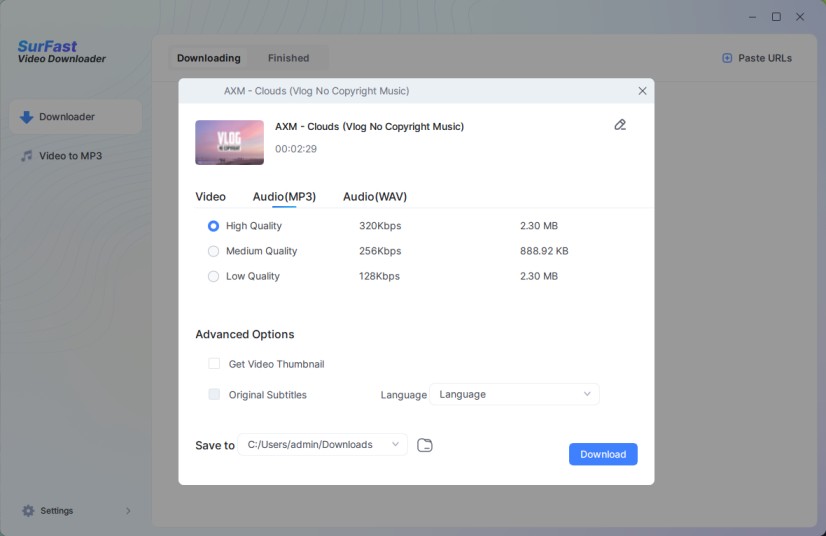Click the Settings gear icon
826x536 pixels.
click(28, 511)
